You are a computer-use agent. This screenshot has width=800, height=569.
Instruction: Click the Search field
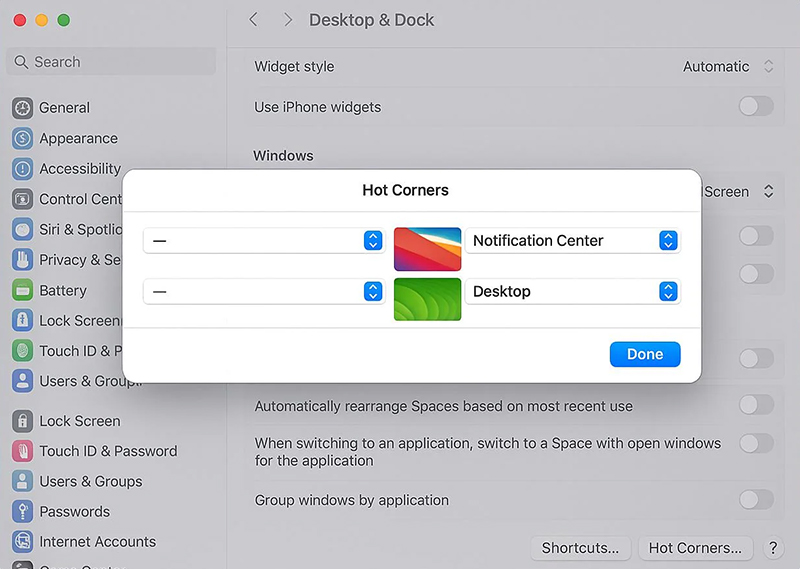[111, 62]
